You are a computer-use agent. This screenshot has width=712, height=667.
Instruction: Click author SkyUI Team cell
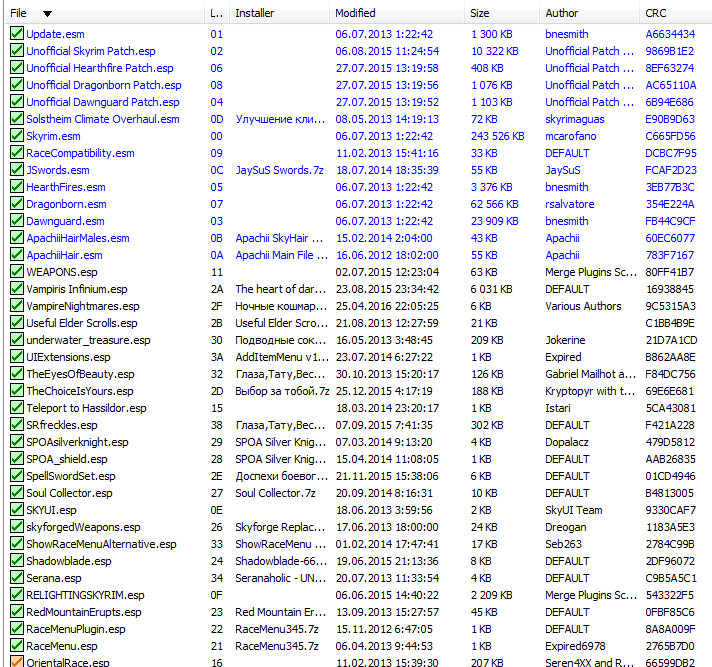pyautogui.click(x=574, y=510)
